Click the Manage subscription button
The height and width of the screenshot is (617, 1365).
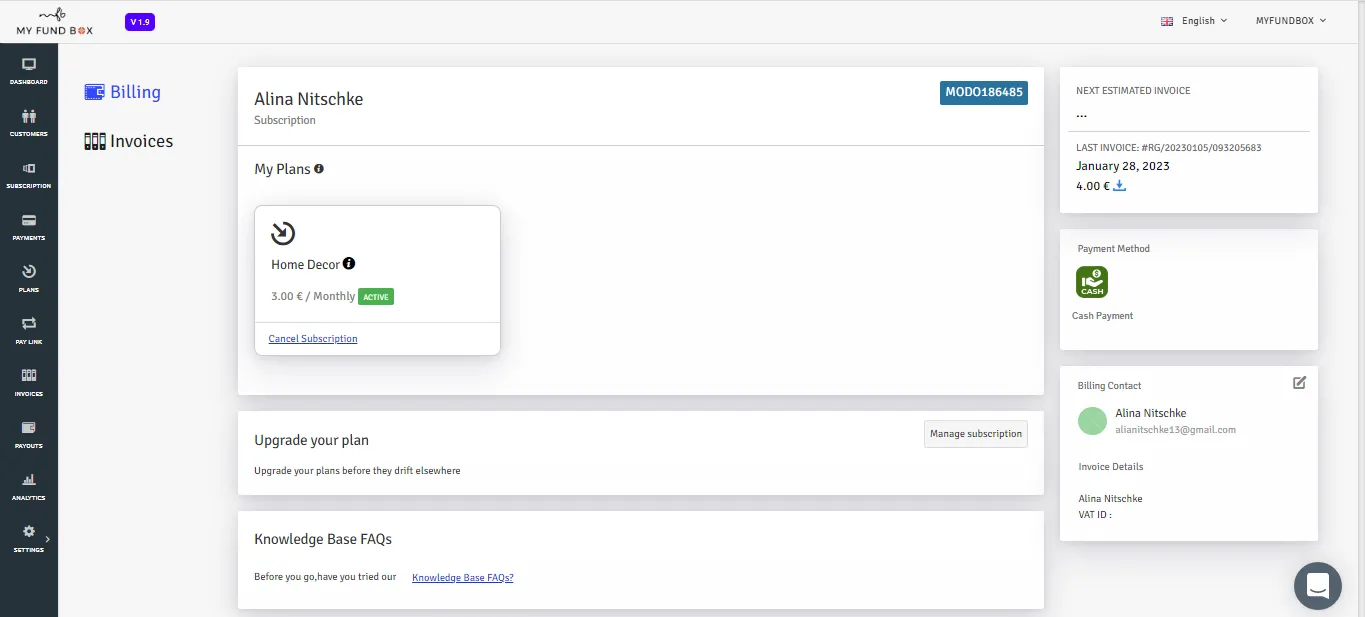tap(976, 434)
